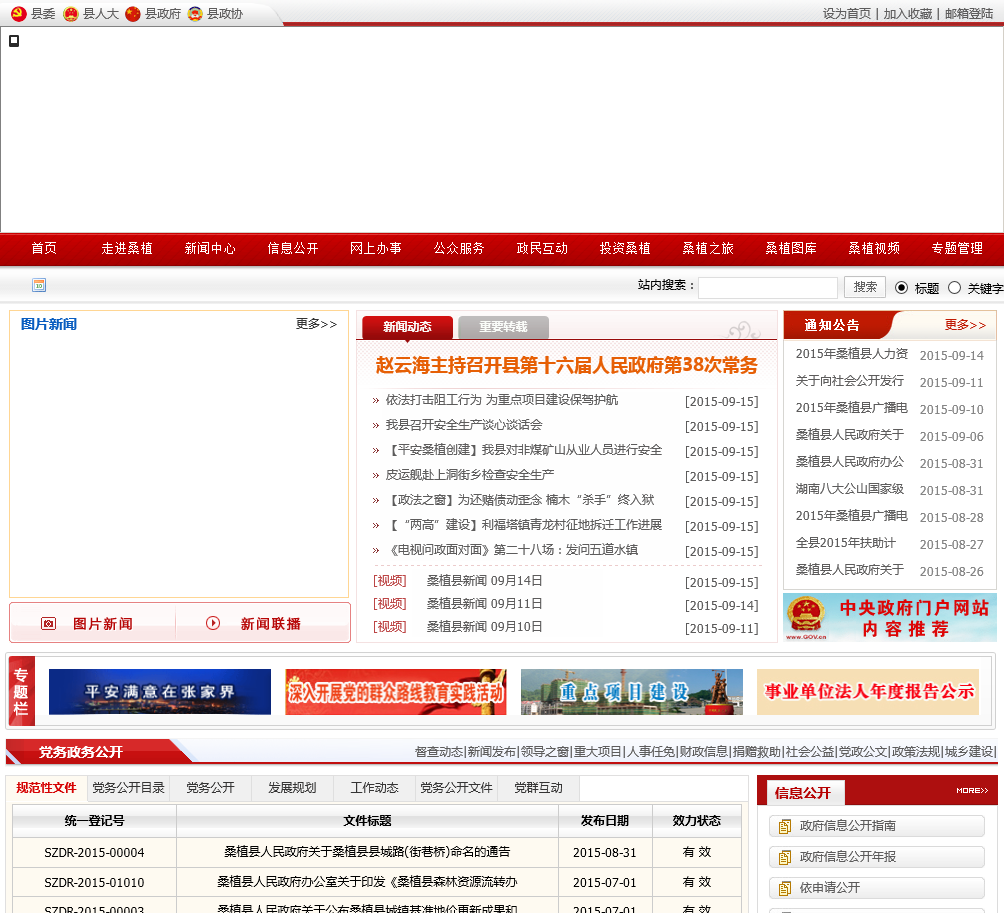
Task: Open news 皮运舰赴上洞街乡检查安全生产
Action: [470, 475]
